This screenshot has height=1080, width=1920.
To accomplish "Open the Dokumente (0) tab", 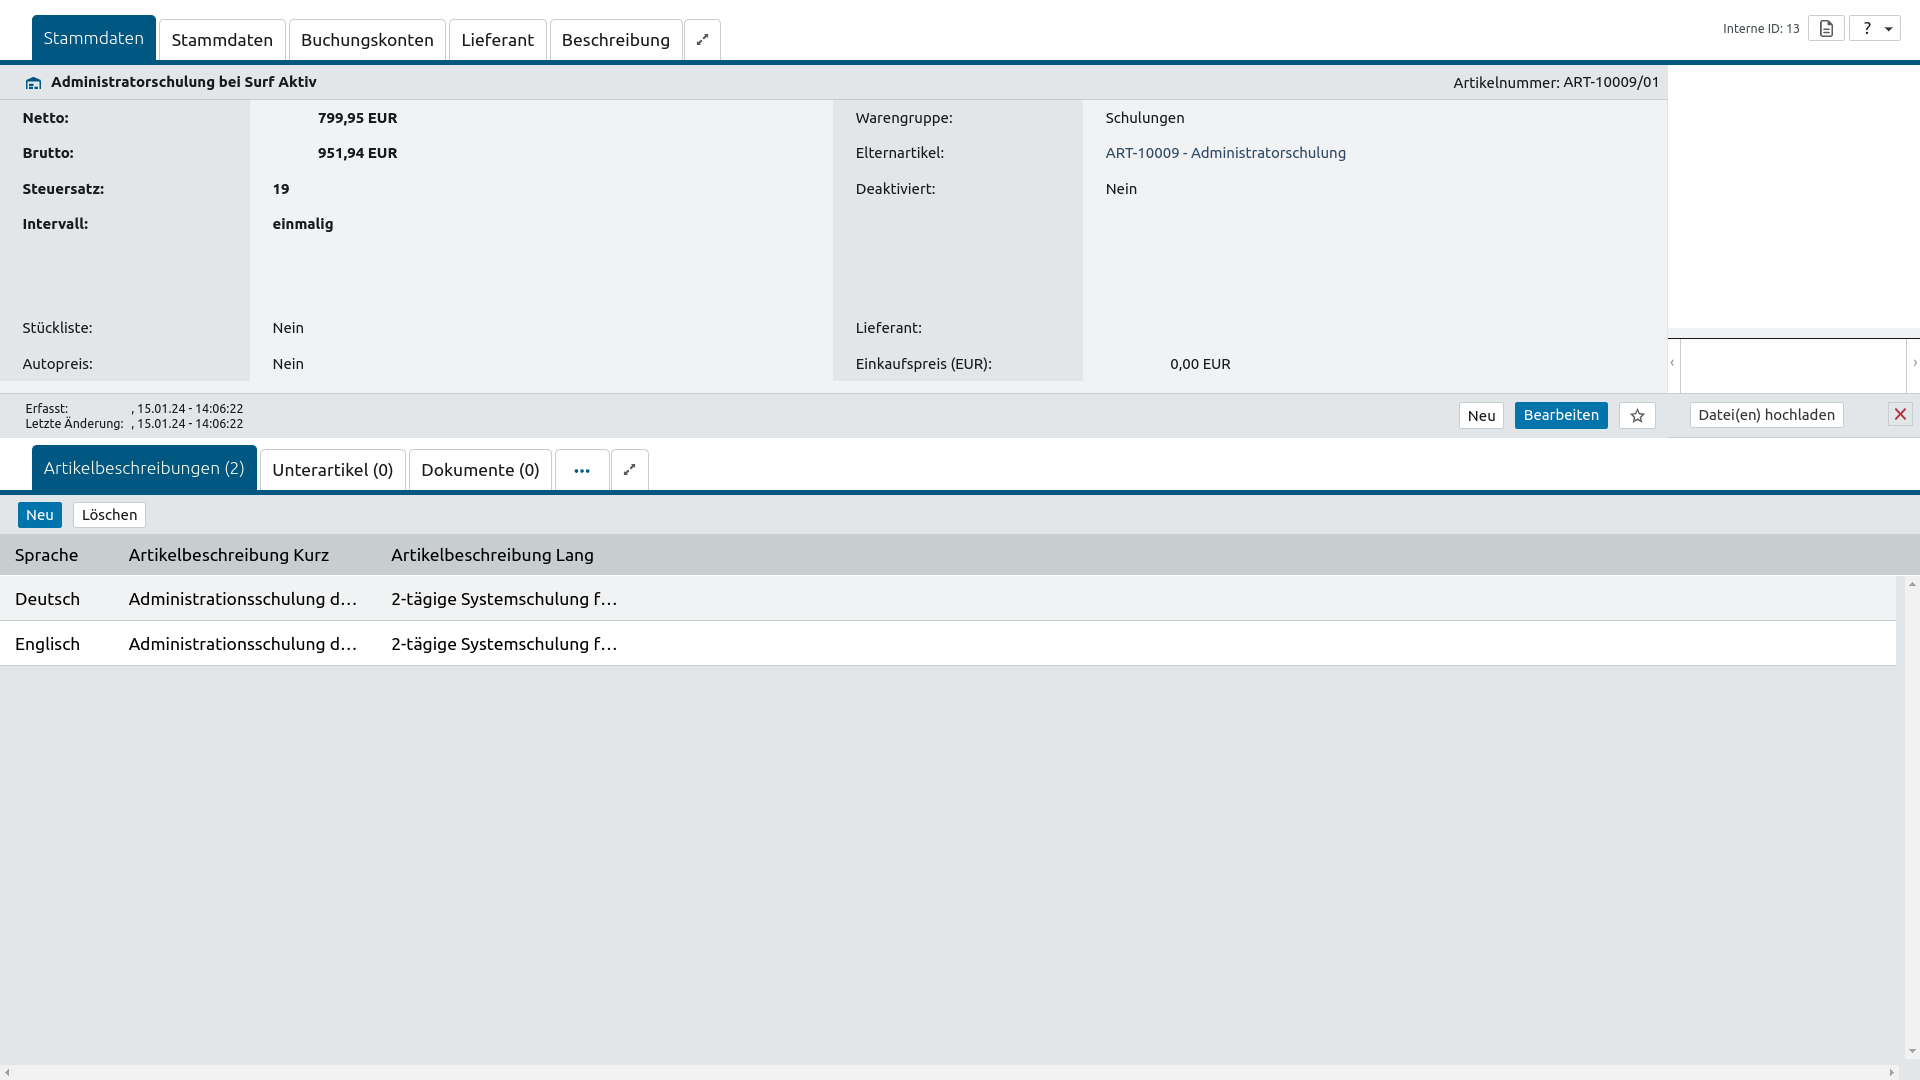I will click(480, 470).
